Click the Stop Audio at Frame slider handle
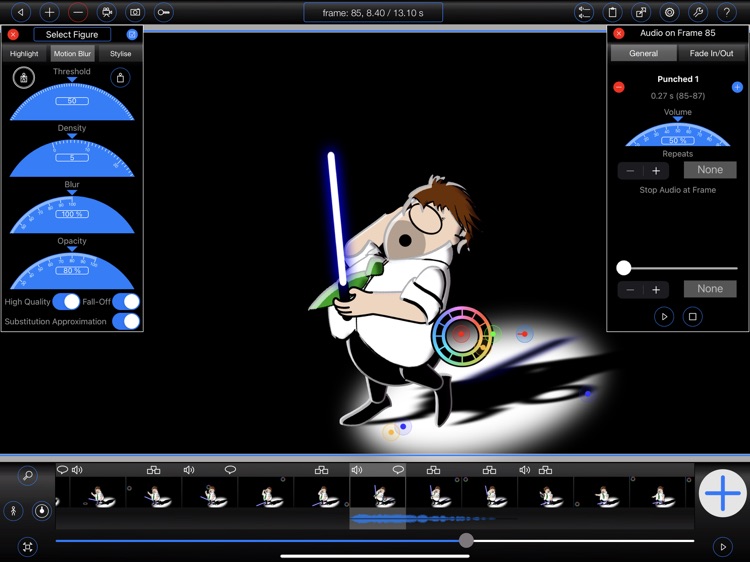The height and width of the screenshot is (562, 750). point(624,268)
